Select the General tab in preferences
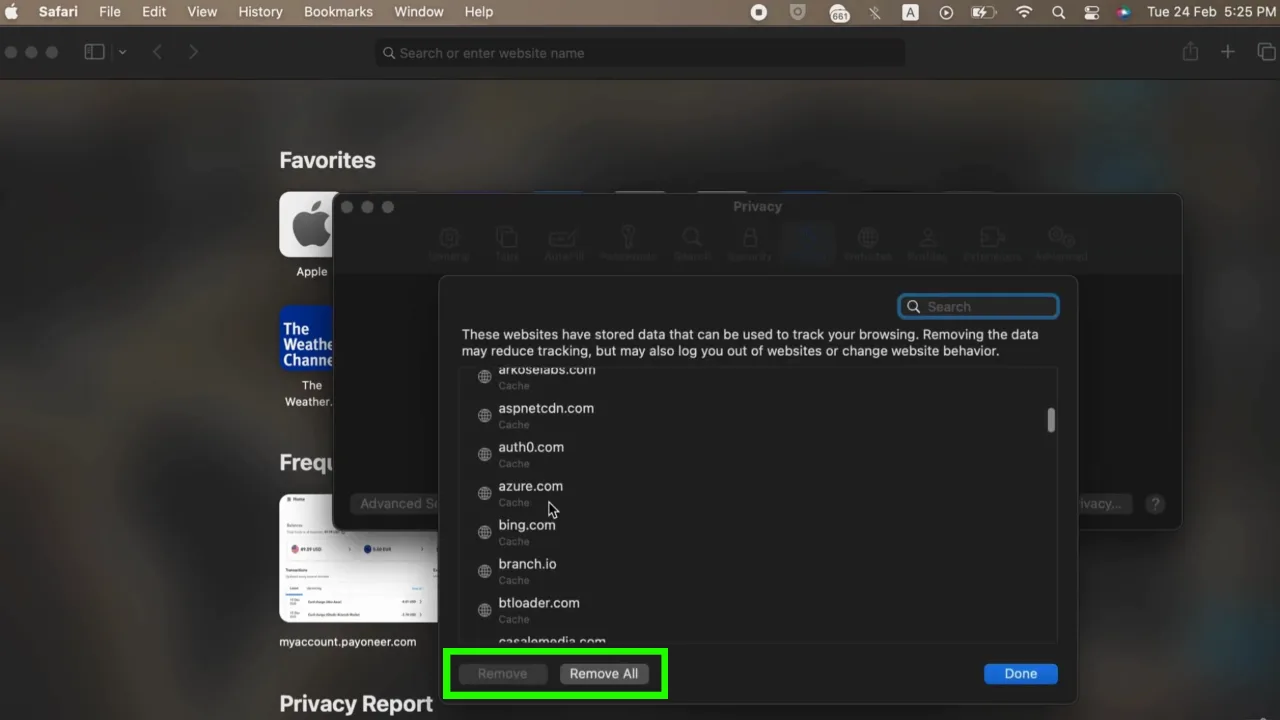Viewport: 1280px width, 720px height. pyautogui.click(x=450, y=243)
